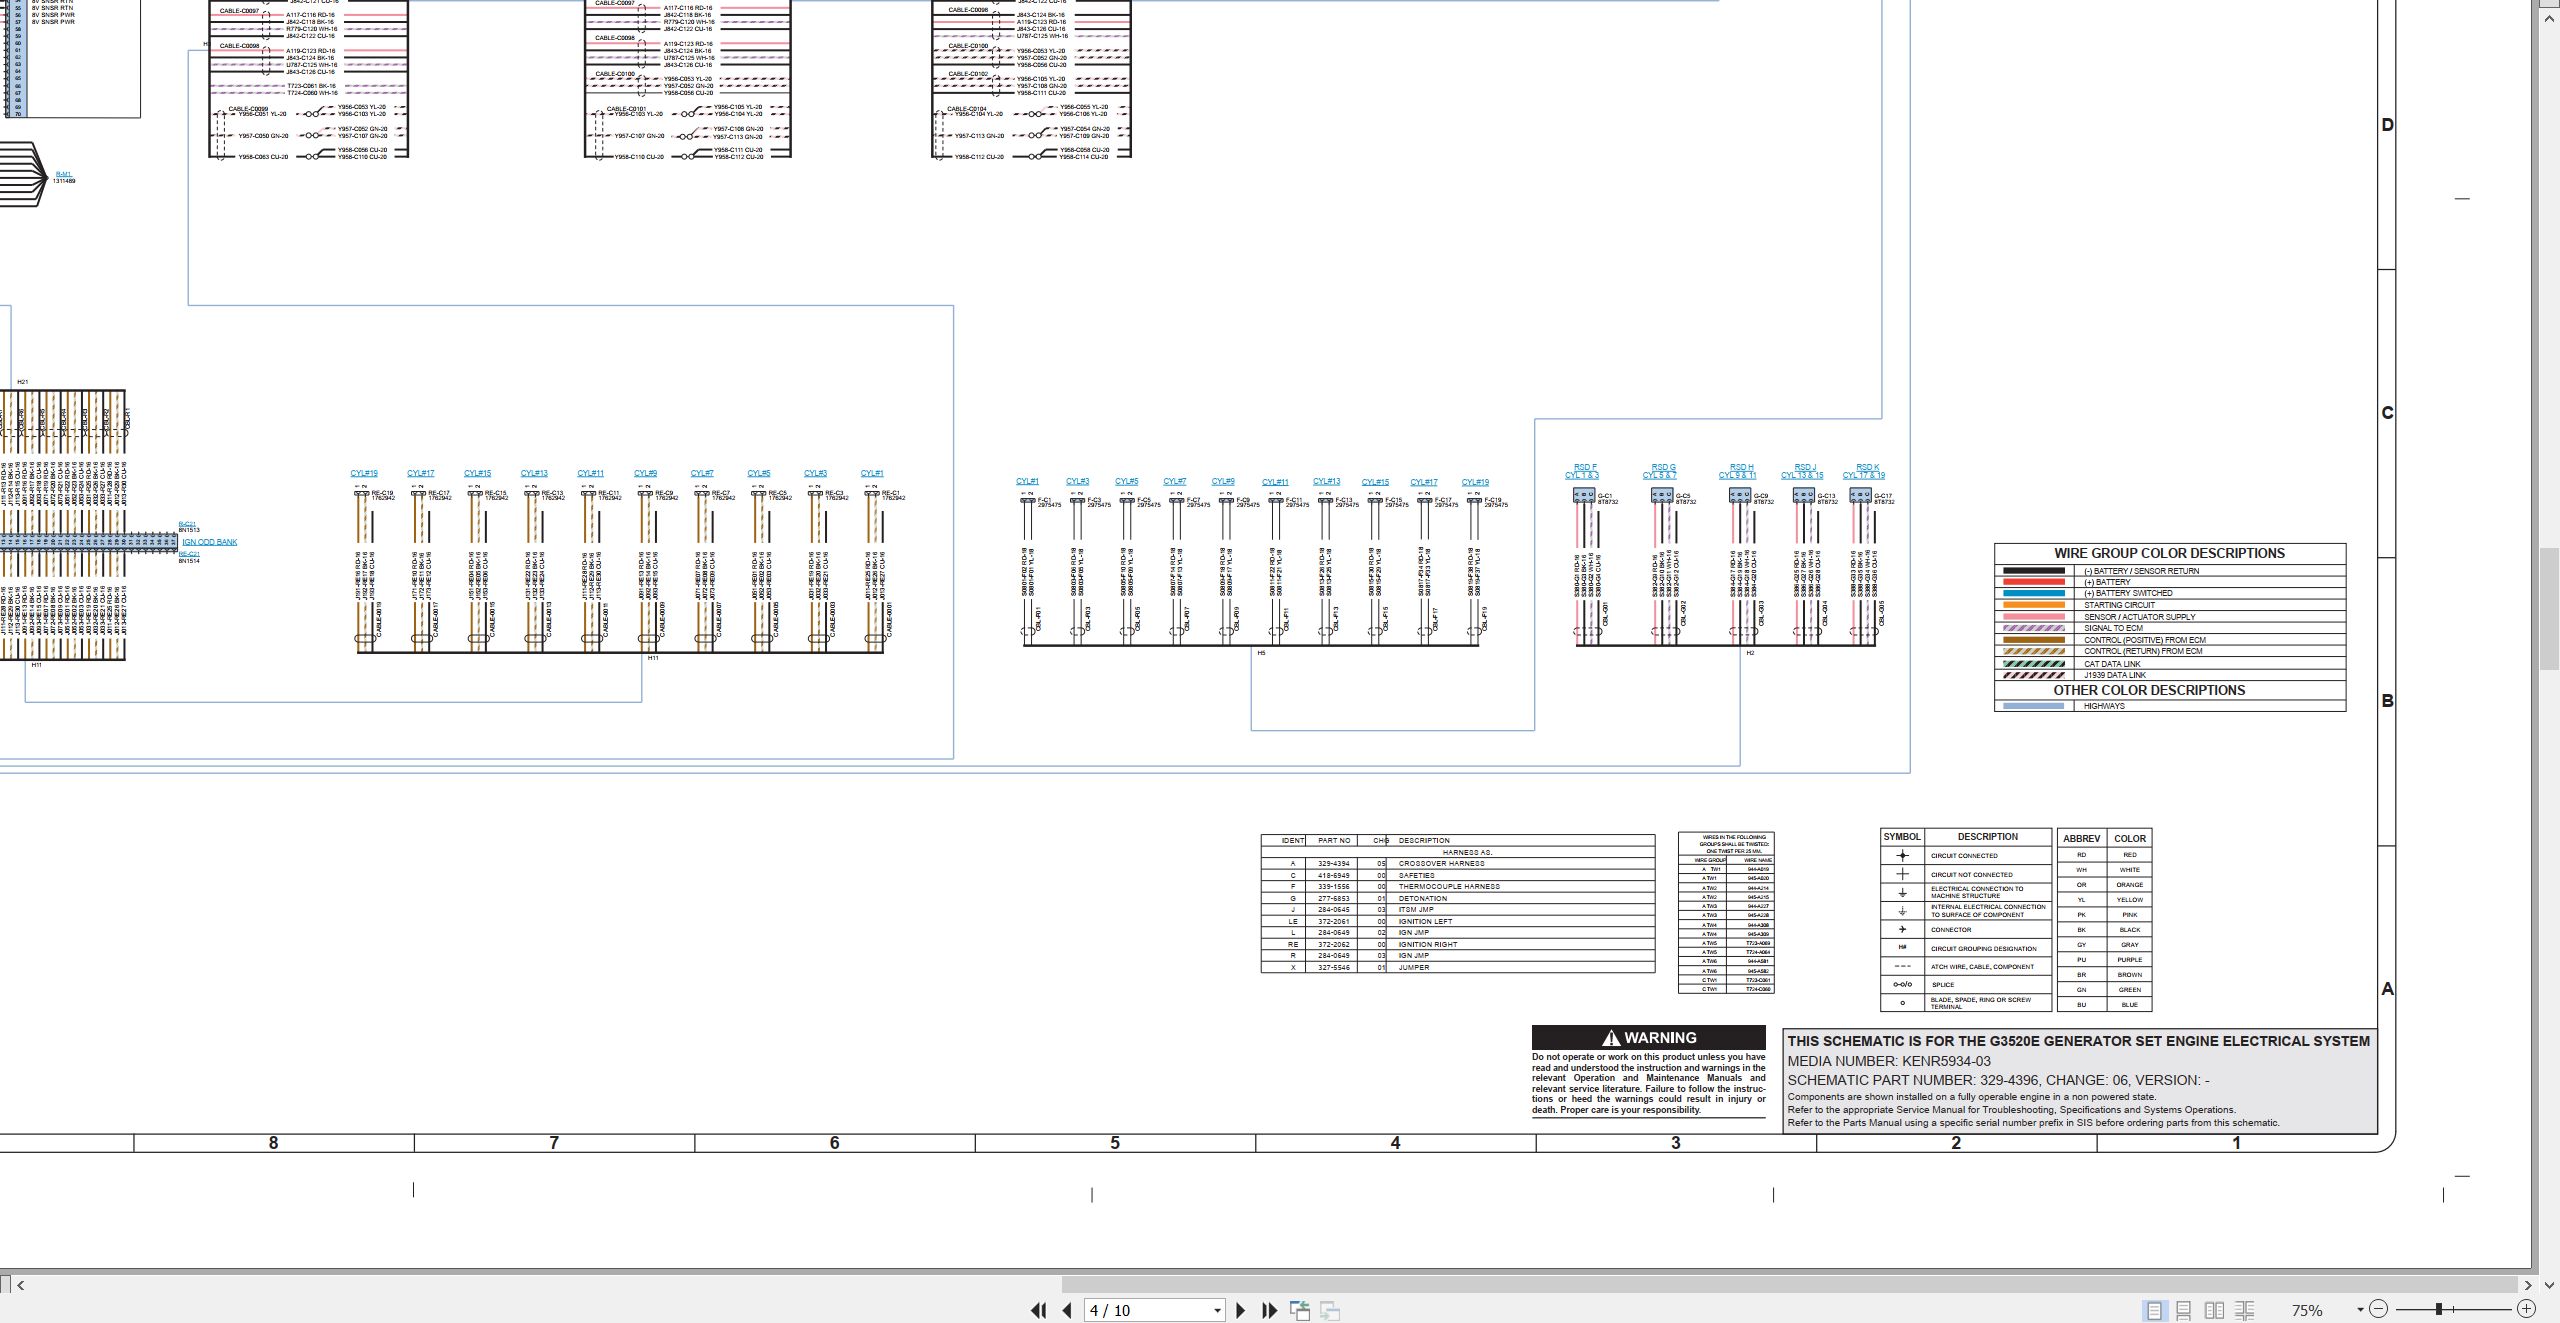The width and height of the screenshot is (2560, 1323).
Task: Open the RSD J CYL 13 & 15 link
Action: click(x=1803, y=472)
